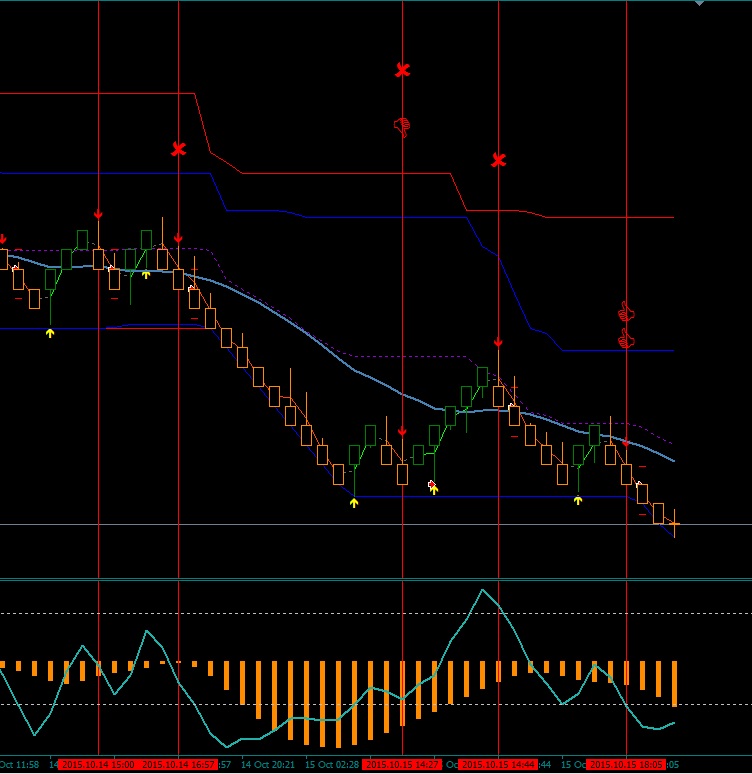Viewport: 752px width, 774px height.
Task: Click the red X on the 16:57 vertical line
Action: 178,149
